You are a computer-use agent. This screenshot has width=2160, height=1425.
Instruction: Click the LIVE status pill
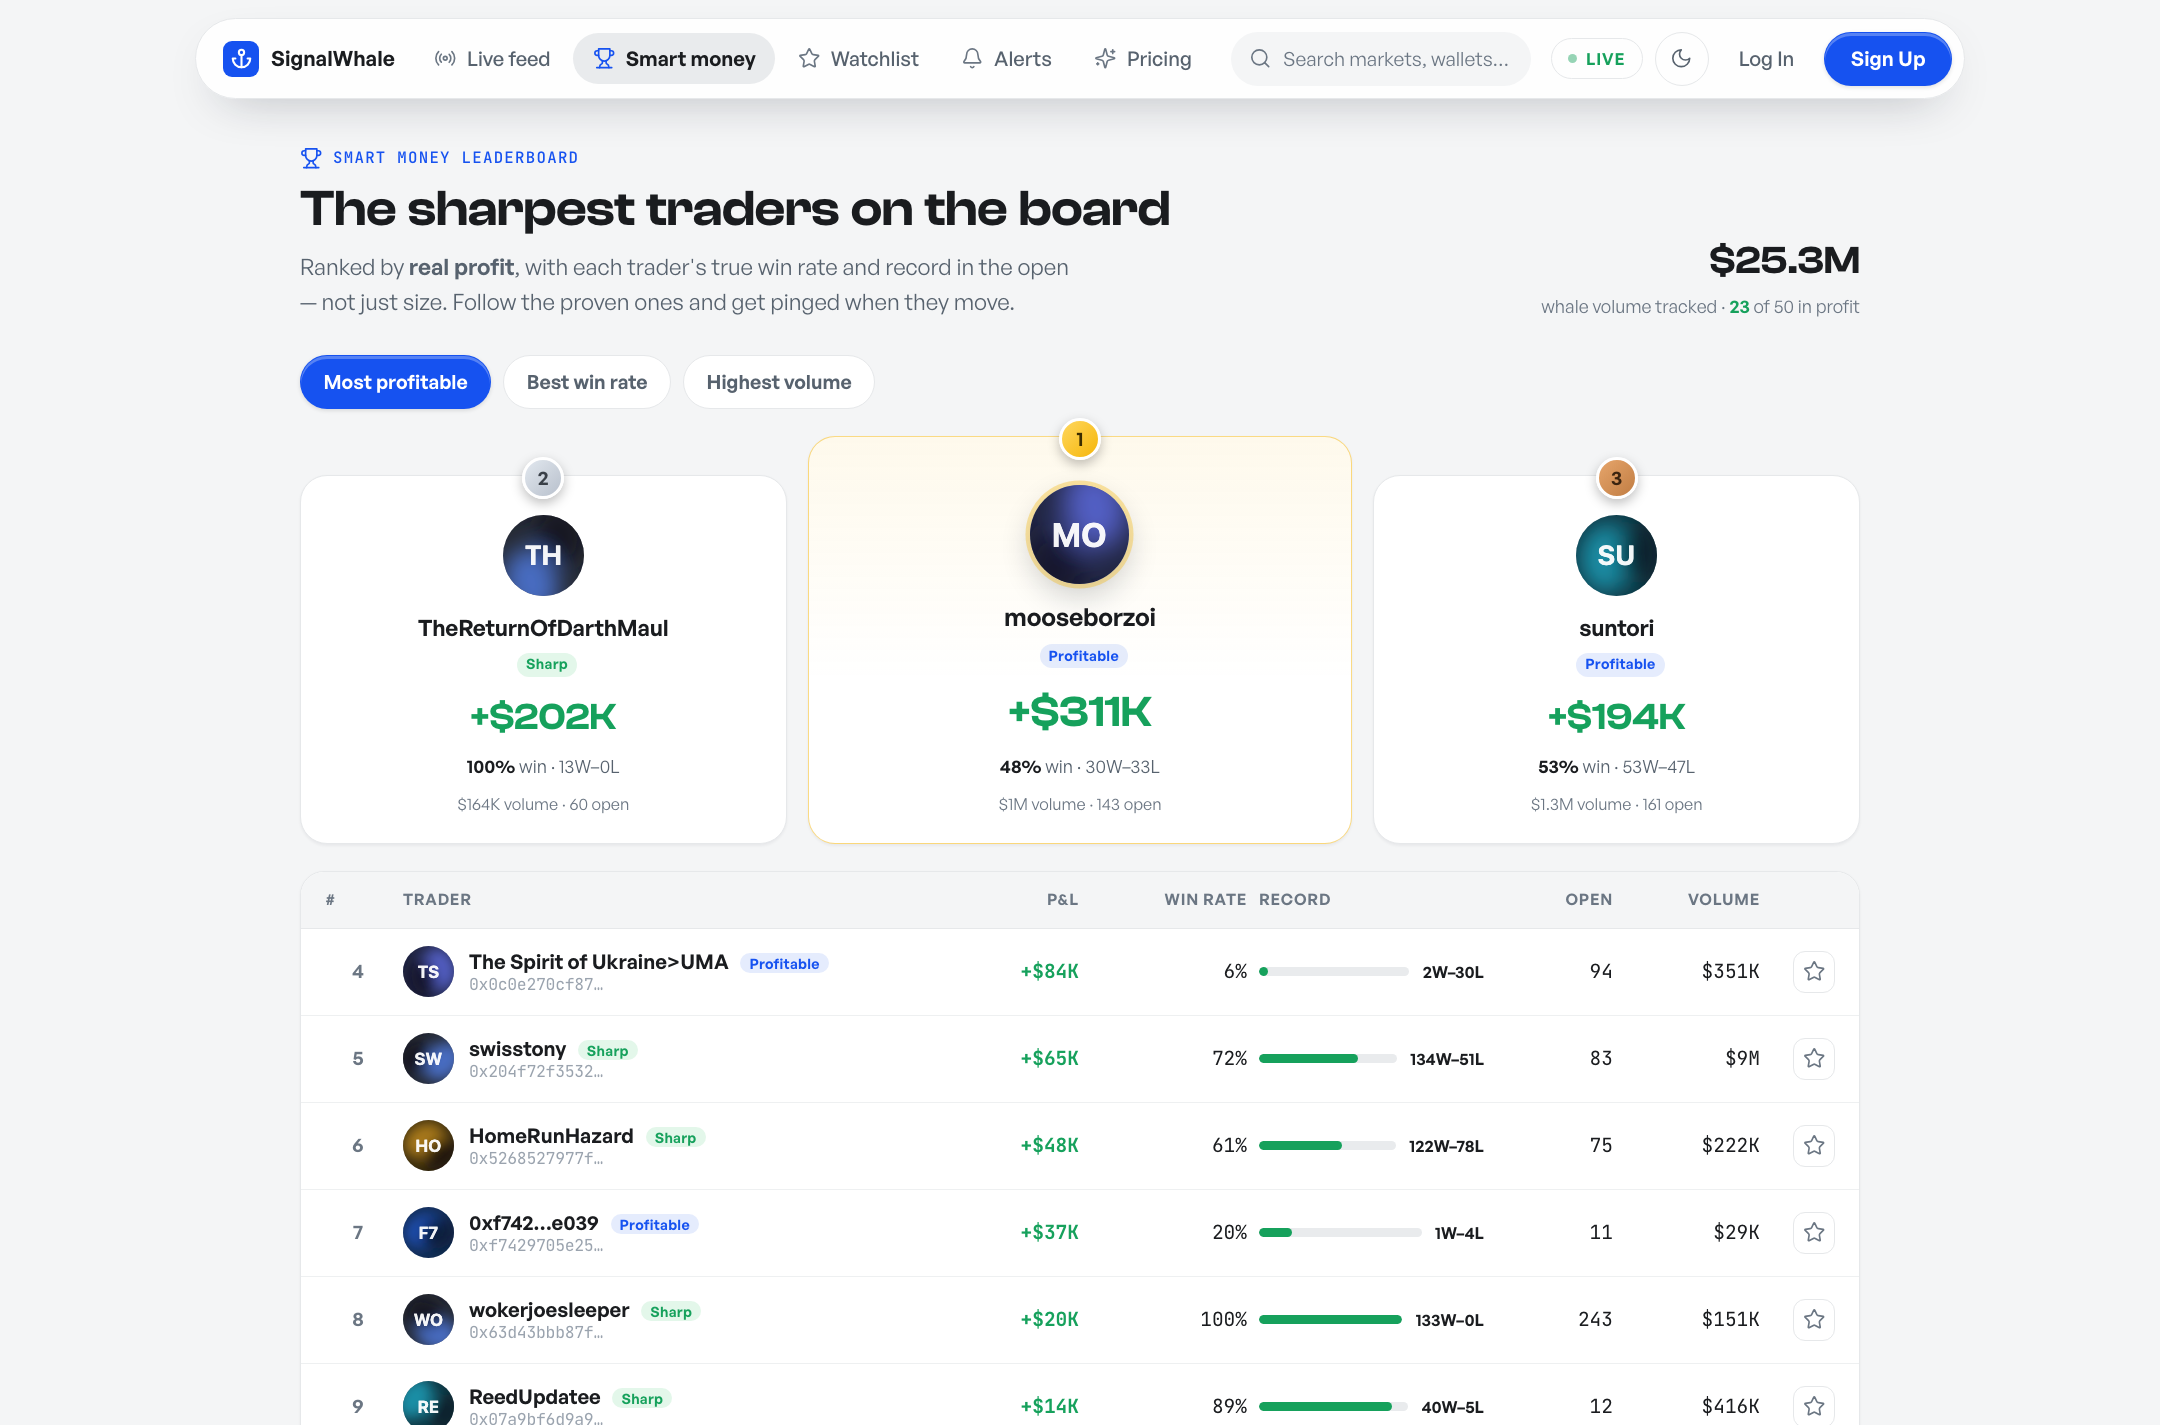1596,59
